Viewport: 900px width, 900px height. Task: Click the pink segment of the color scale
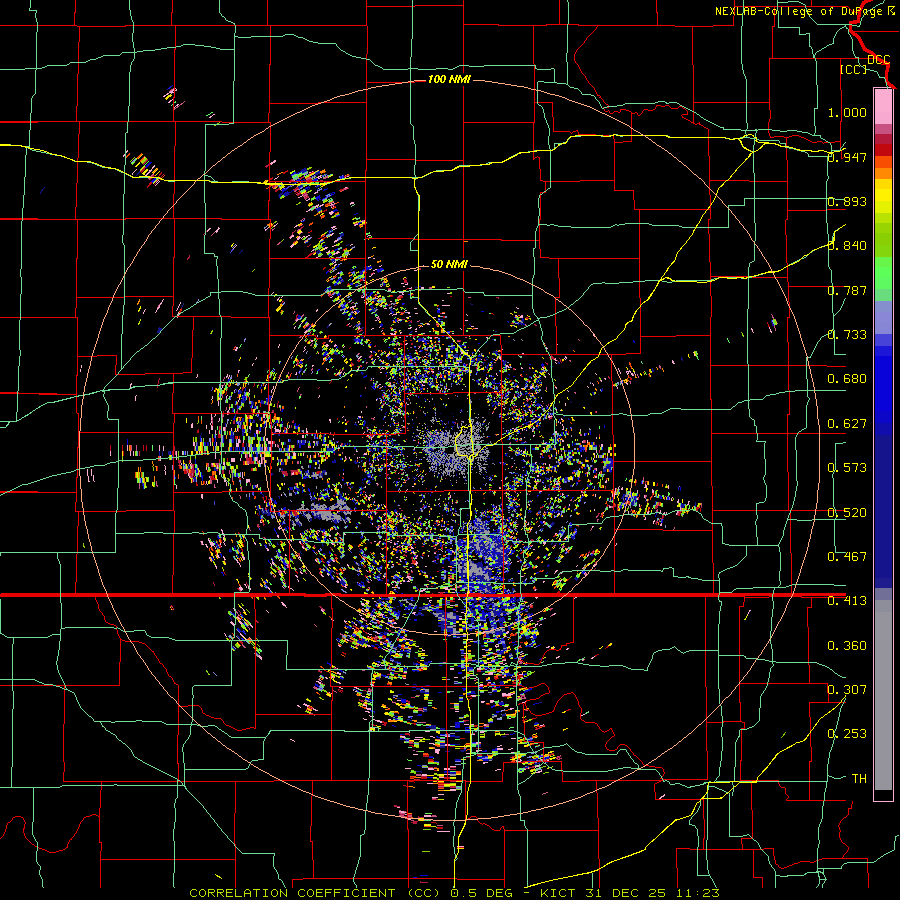(x=883, y=106)
